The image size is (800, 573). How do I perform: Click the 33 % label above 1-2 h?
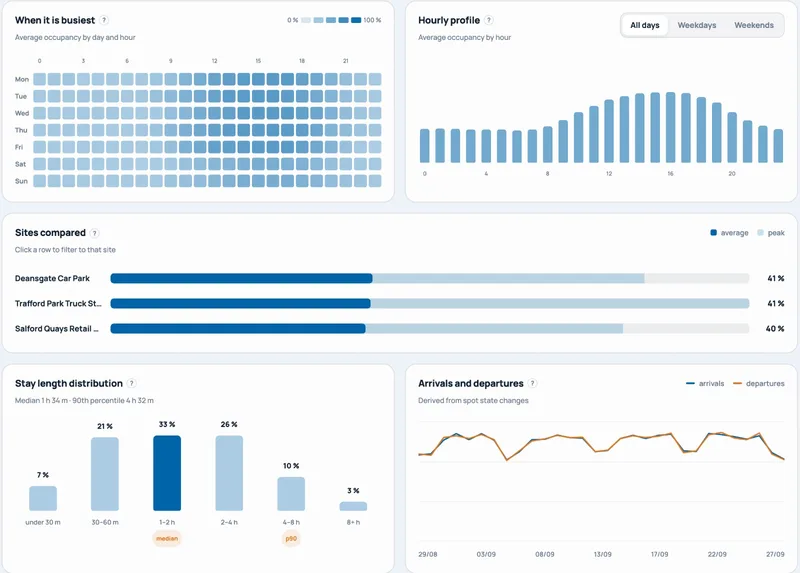pyautogui.click(x=167, y=425)
